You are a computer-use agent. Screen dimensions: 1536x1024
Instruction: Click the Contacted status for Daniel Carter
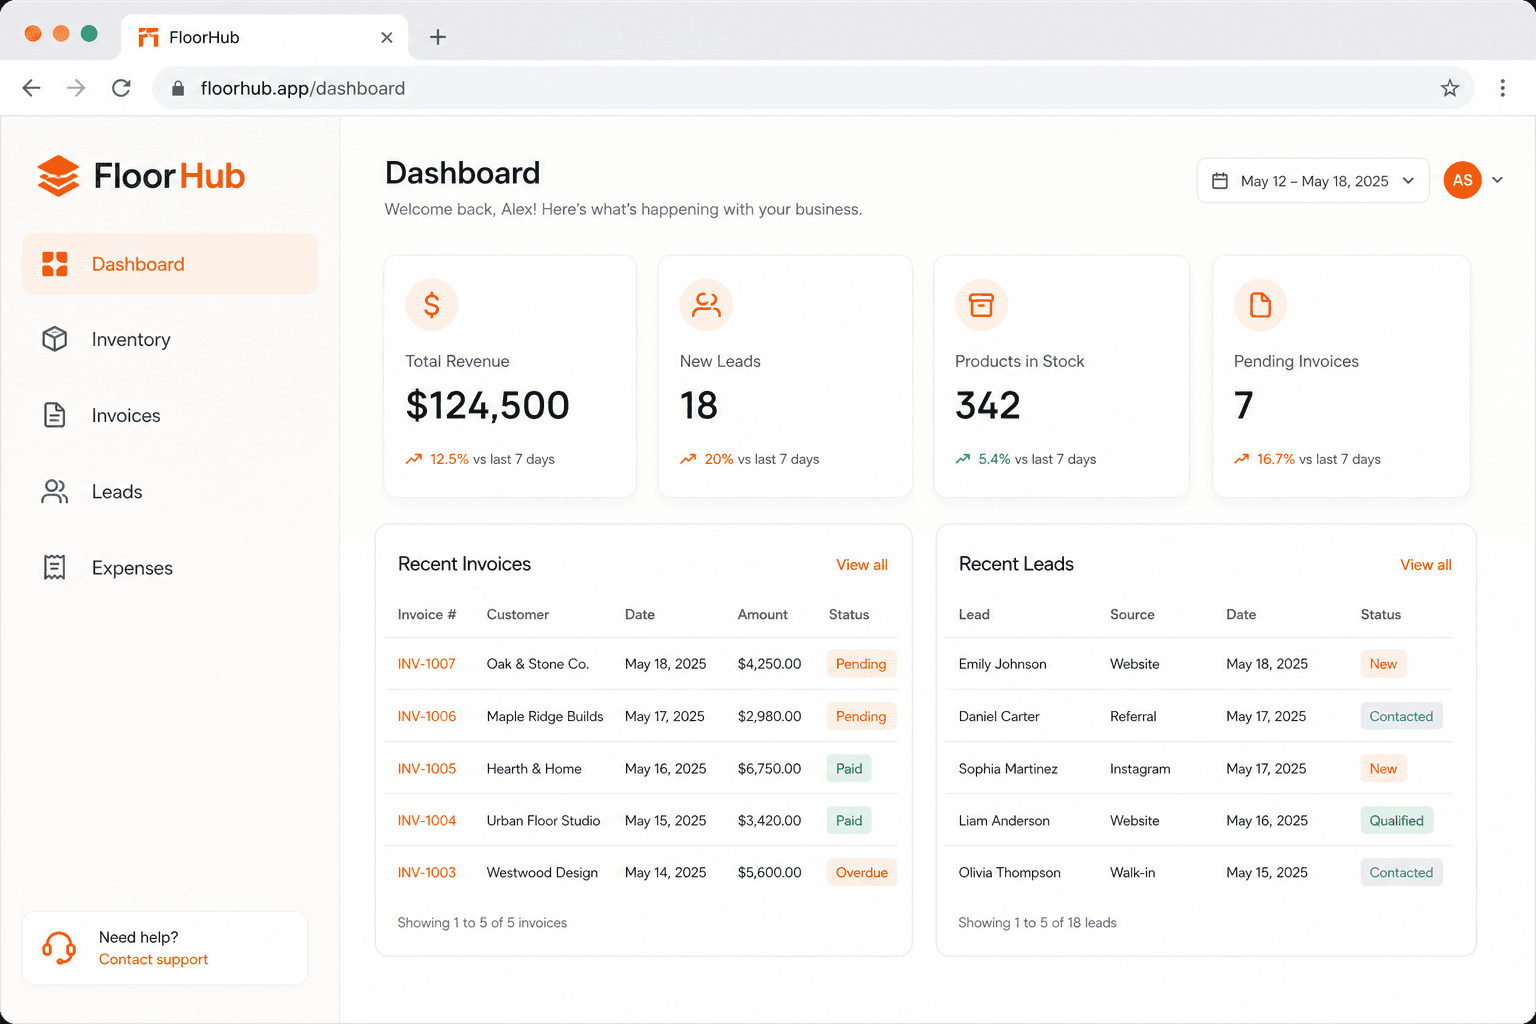1401,716
